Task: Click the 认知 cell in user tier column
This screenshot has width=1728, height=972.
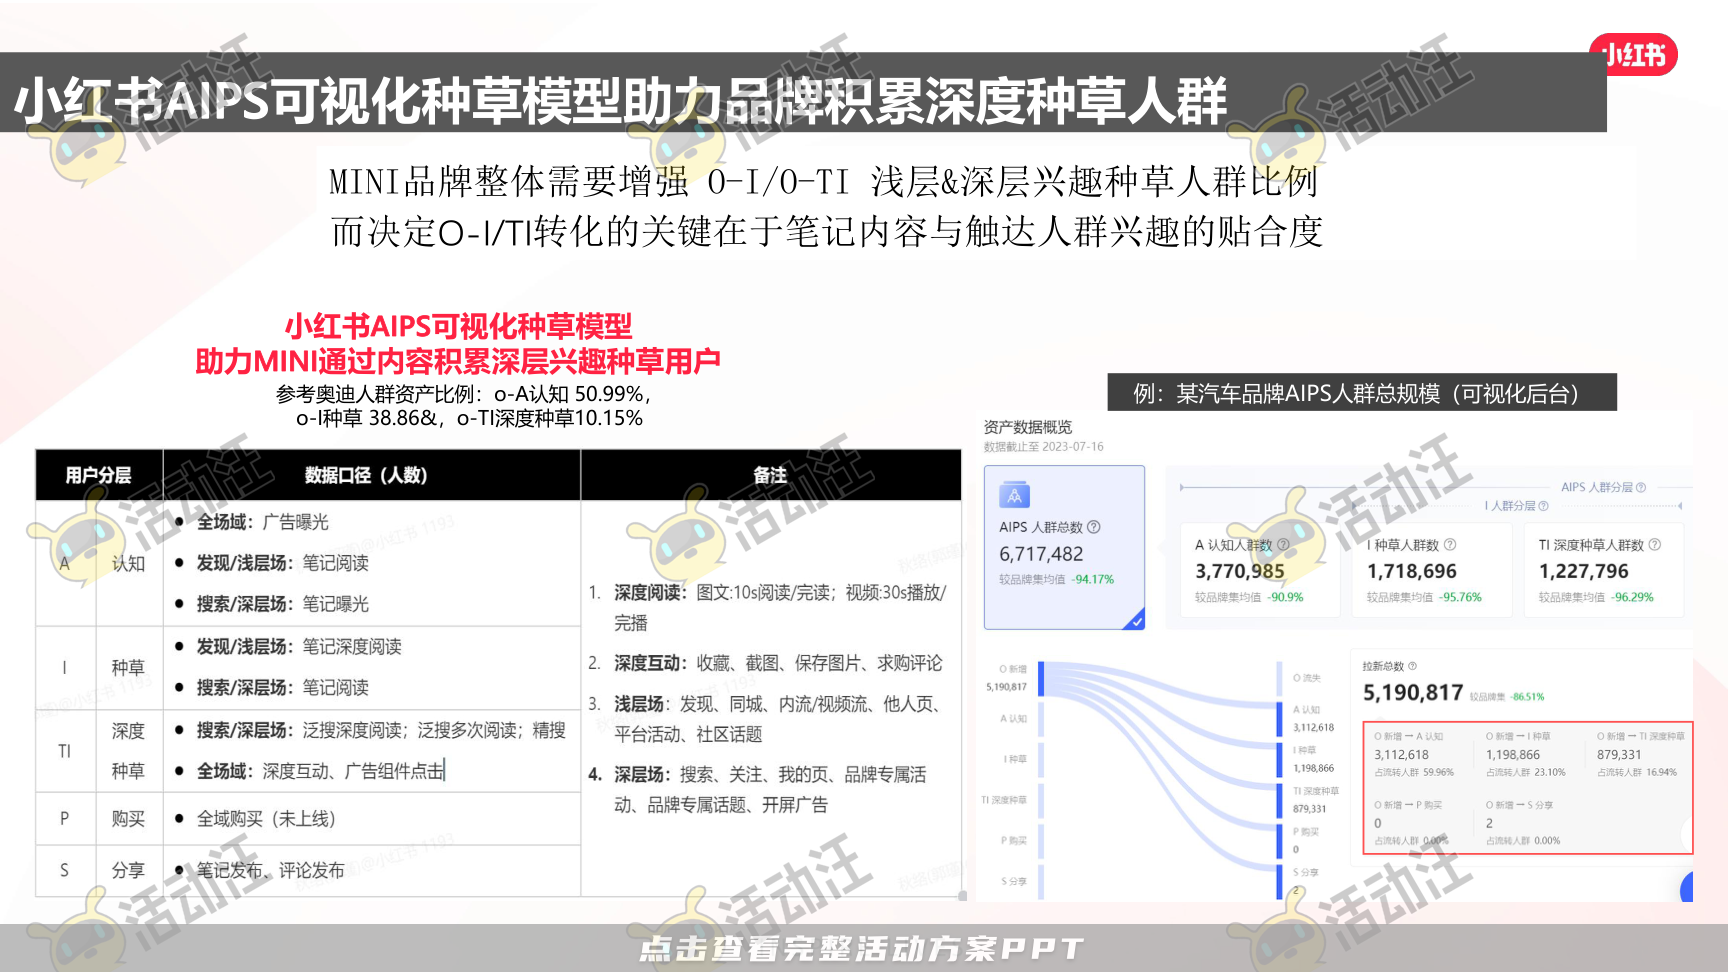Action: point(128,563)
